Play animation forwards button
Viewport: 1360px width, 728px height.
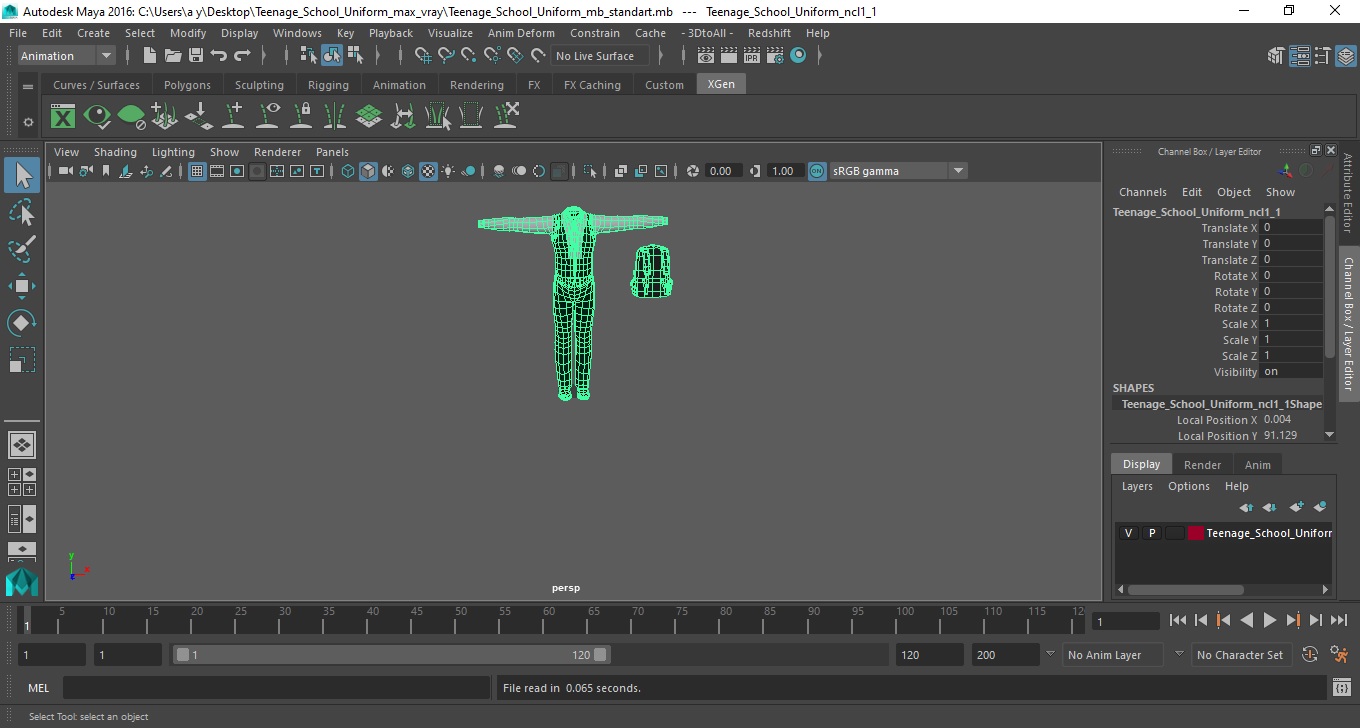pos(1269,621)
